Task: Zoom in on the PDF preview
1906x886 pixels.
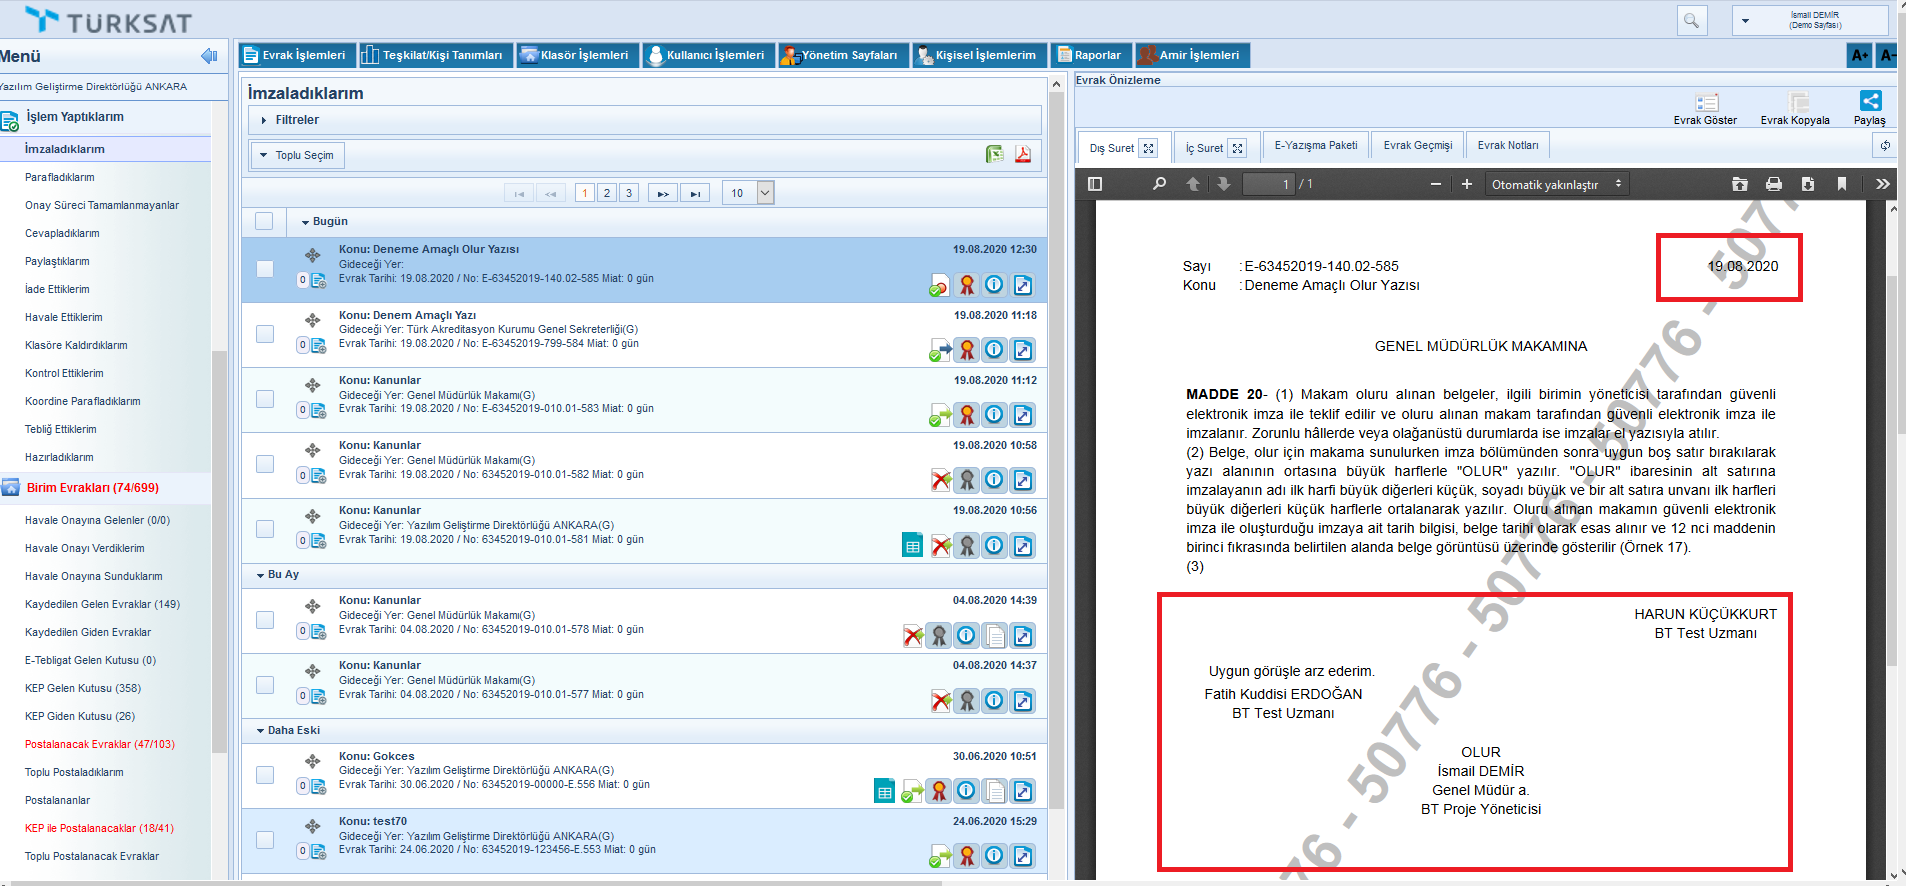Action: coord(1467,184)
